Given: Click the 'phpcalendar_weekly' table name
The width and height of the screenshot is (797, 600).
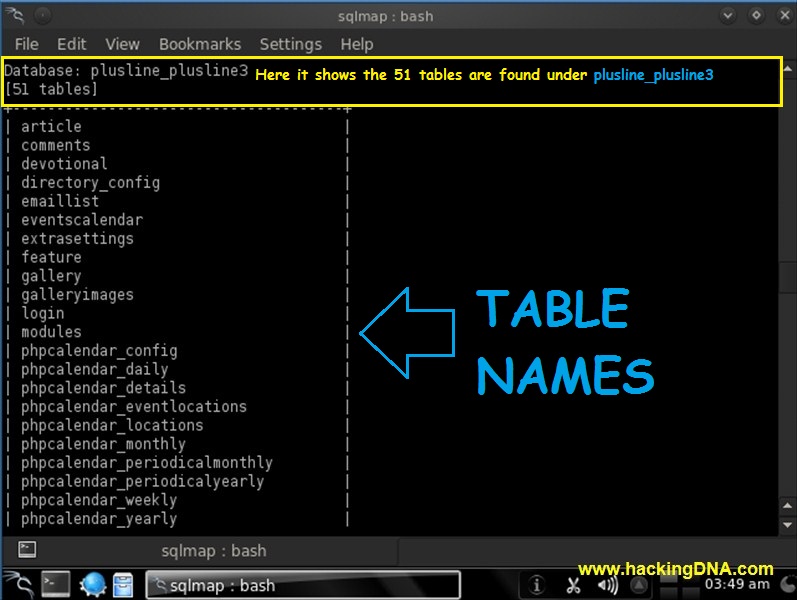Looking at the screenshot, I should coord(99,501).
